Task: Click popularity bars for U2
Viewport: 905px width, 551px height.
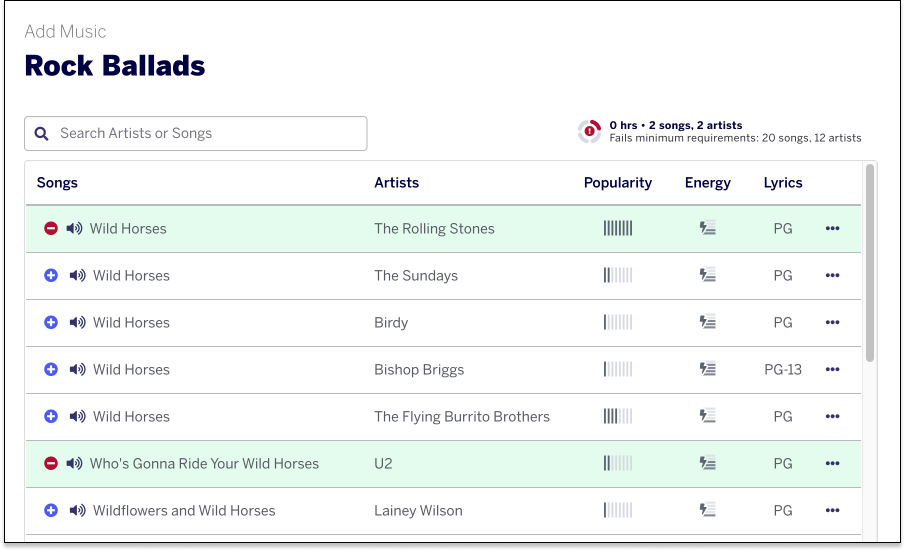Action: point(618,463)
